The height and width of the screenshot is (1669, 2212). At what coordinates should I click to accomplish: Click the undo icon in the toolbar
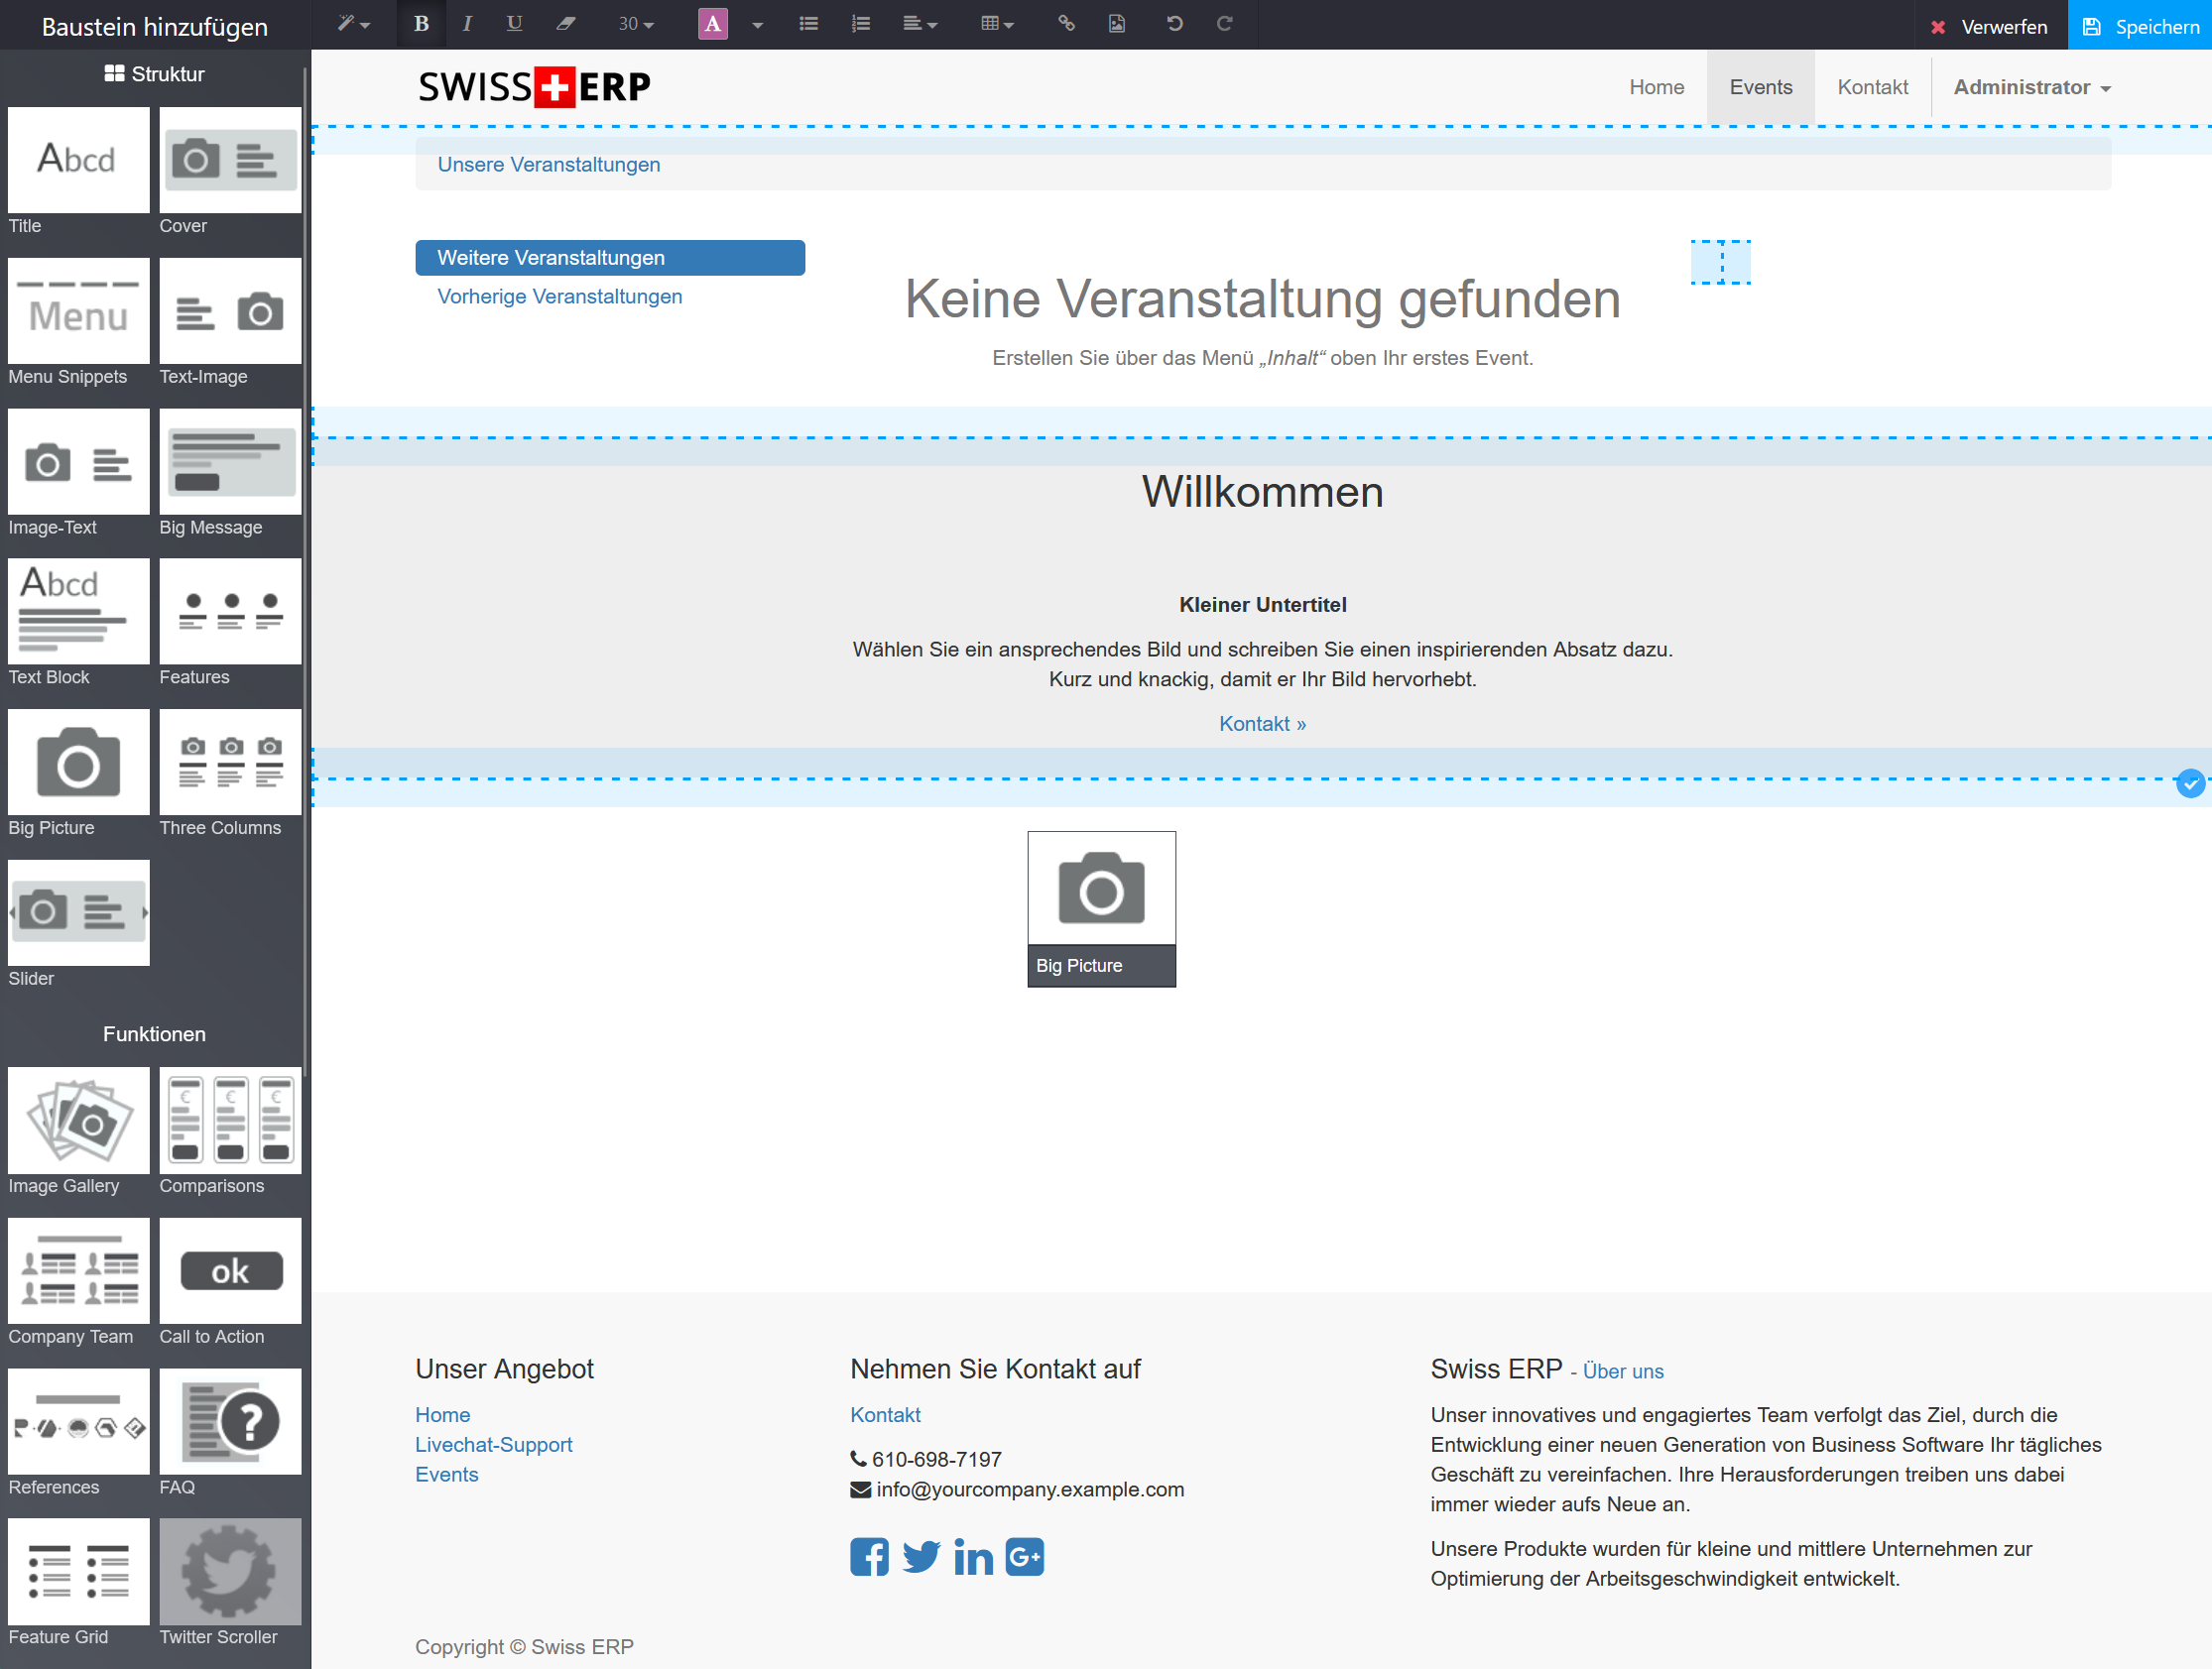pos(1174,23)
